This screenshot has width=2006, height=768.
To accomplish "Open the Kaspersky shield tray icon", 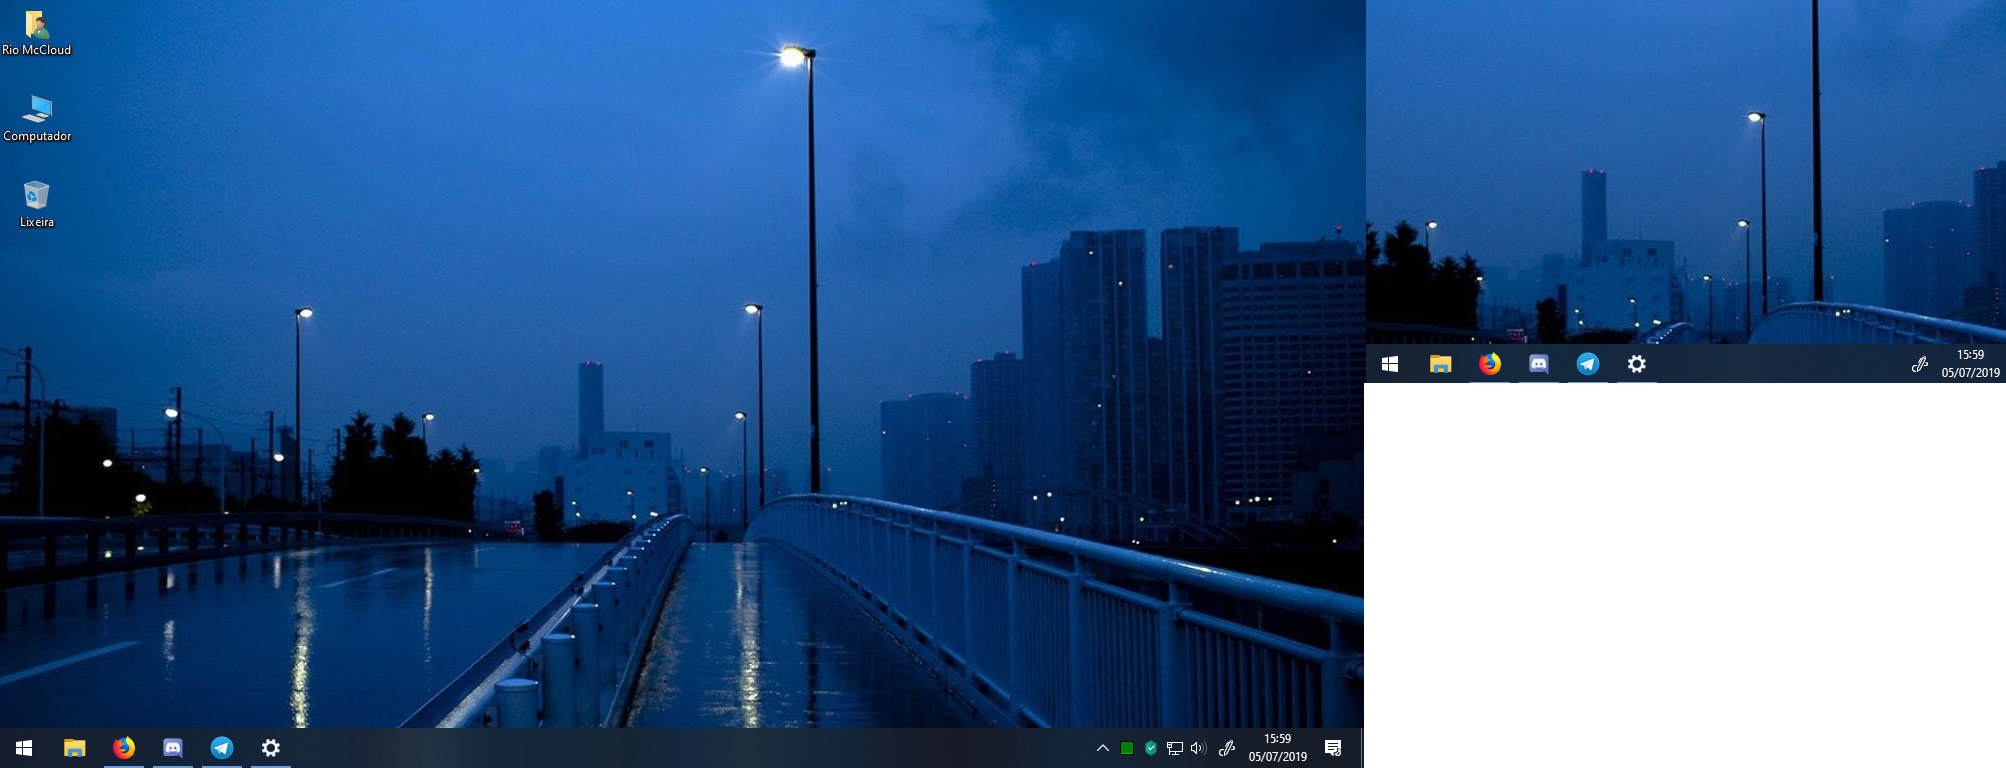I will [x=1151, y=748].
